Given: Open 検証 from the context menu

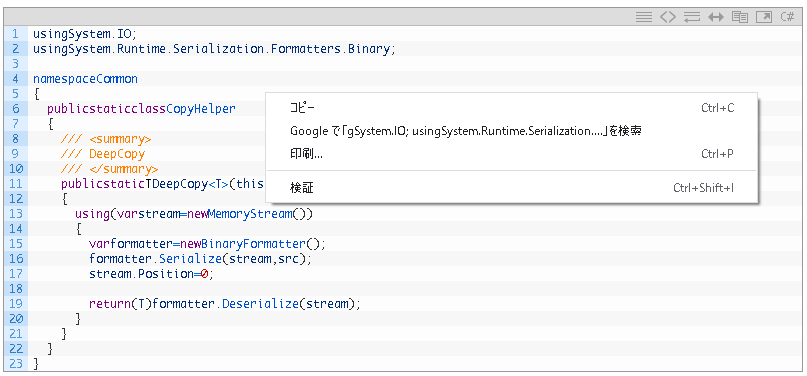Looking at the screenshot, I should pos(511,188).
